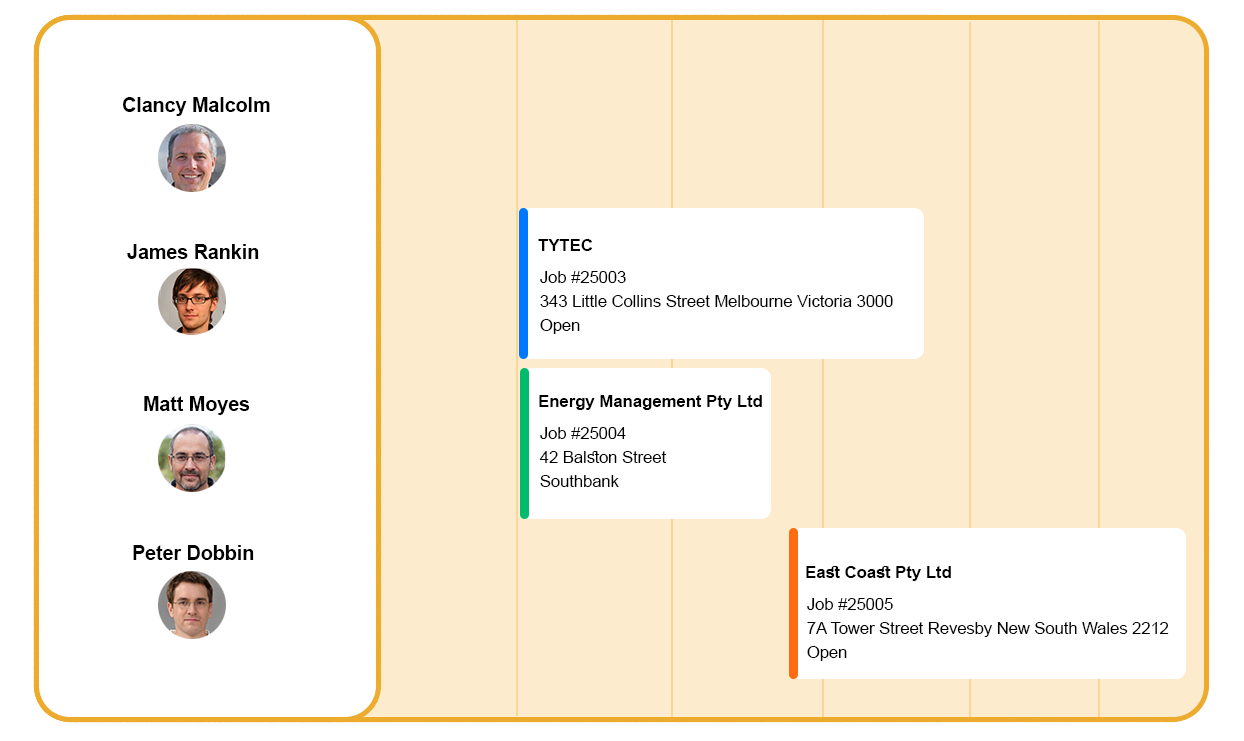This screenshot has height=741, width=1244.
Task: Click Matt Moyes' profile photo
Action: click(x=192, y=458)
